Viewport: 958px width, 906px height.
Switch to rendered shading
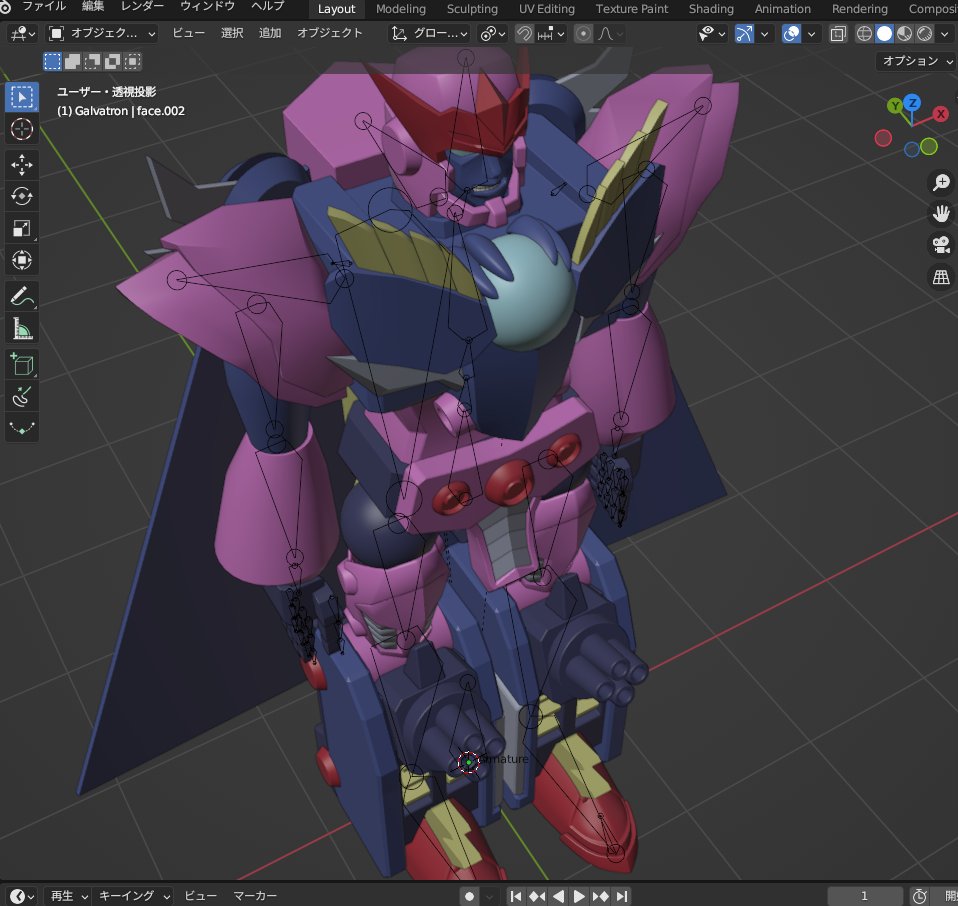click(x=924, y=34)
